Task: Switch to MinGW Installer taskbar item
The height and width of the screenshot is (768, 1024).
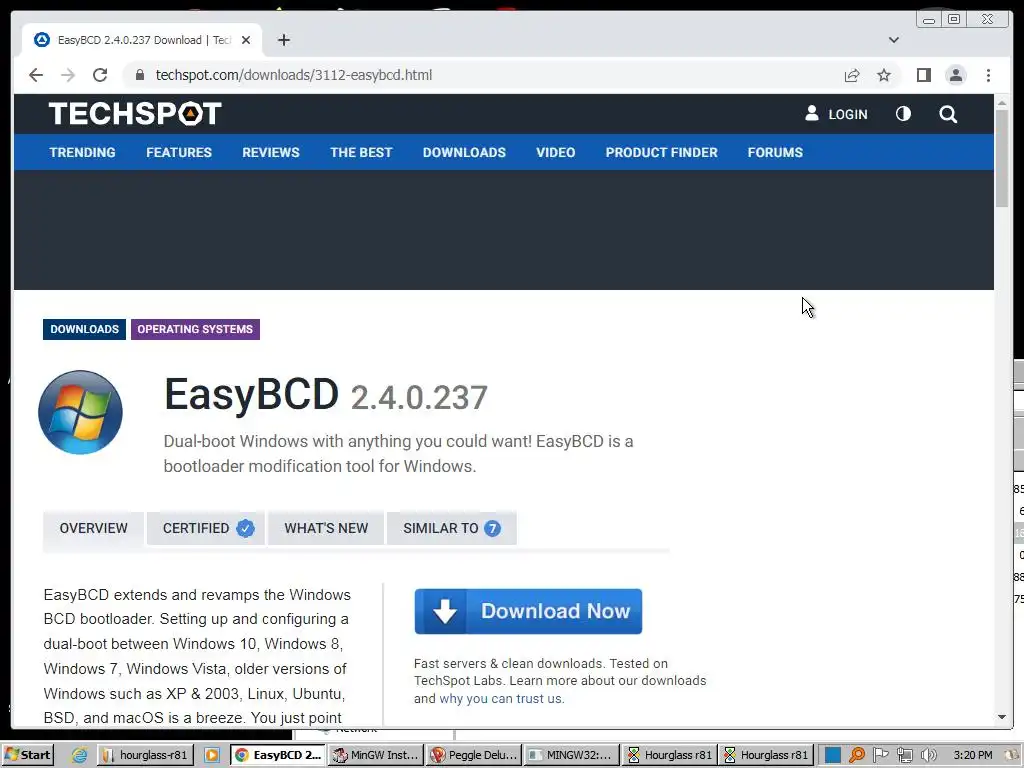Action: click(376, 755)
